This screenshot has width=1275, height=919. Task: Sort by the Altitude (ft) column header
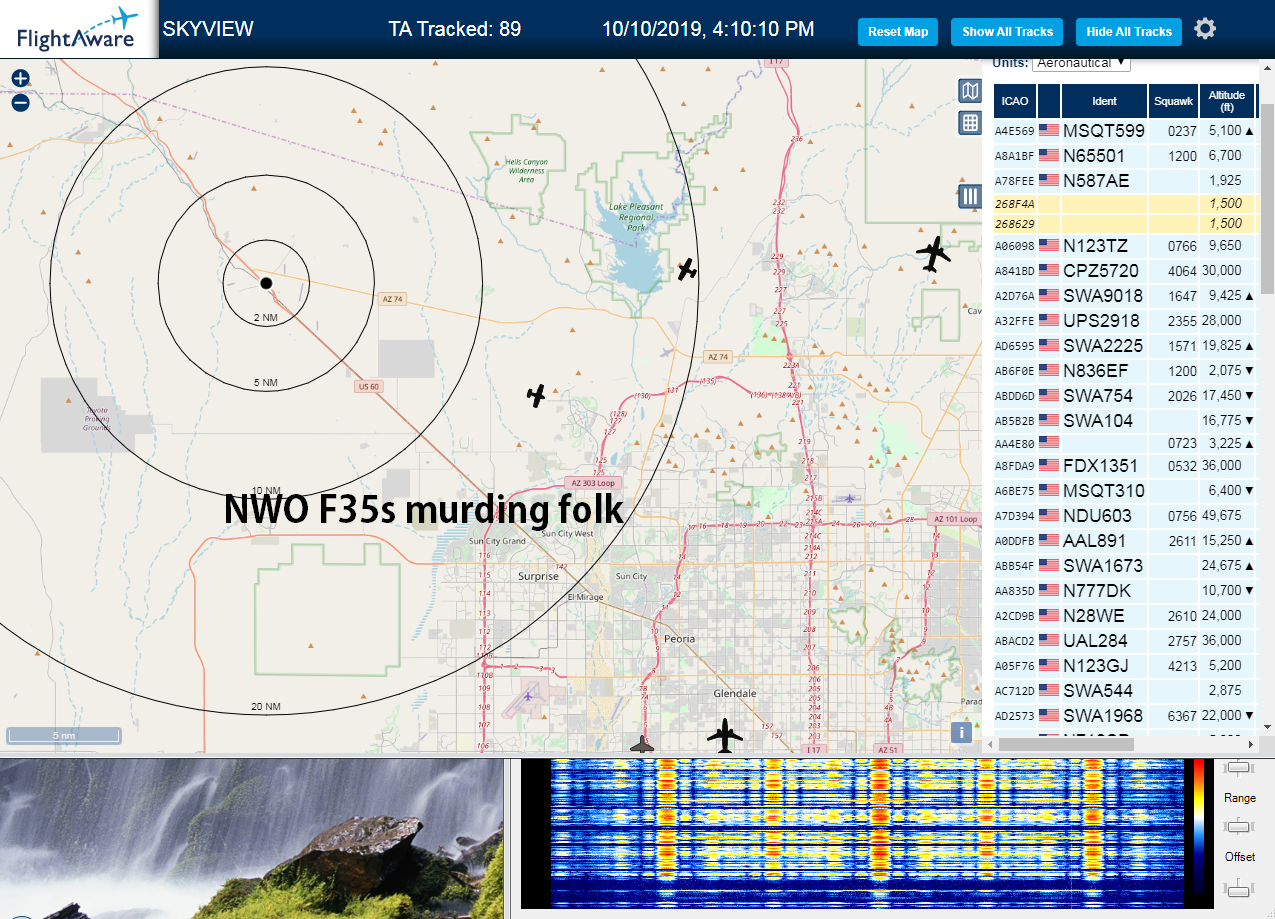1227,101
